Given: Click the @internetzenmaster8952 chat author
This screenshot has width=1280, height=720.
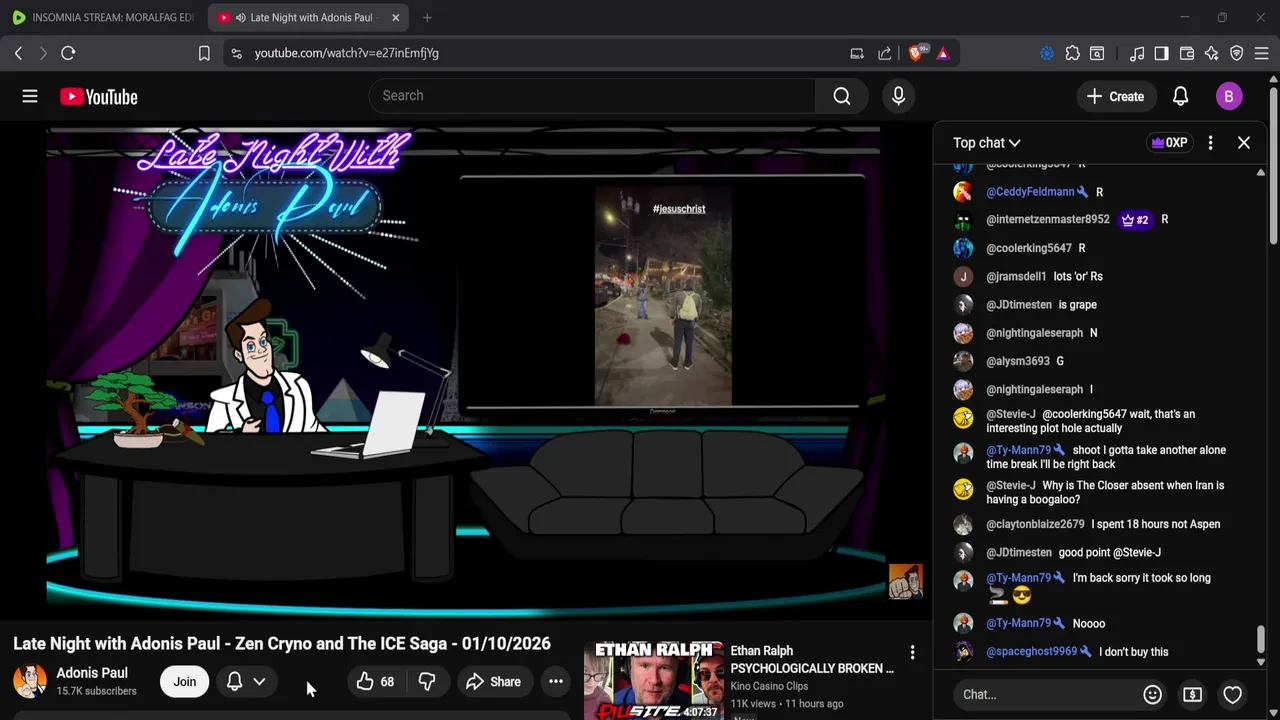Looking at the screenshot, I should 1047,220.
